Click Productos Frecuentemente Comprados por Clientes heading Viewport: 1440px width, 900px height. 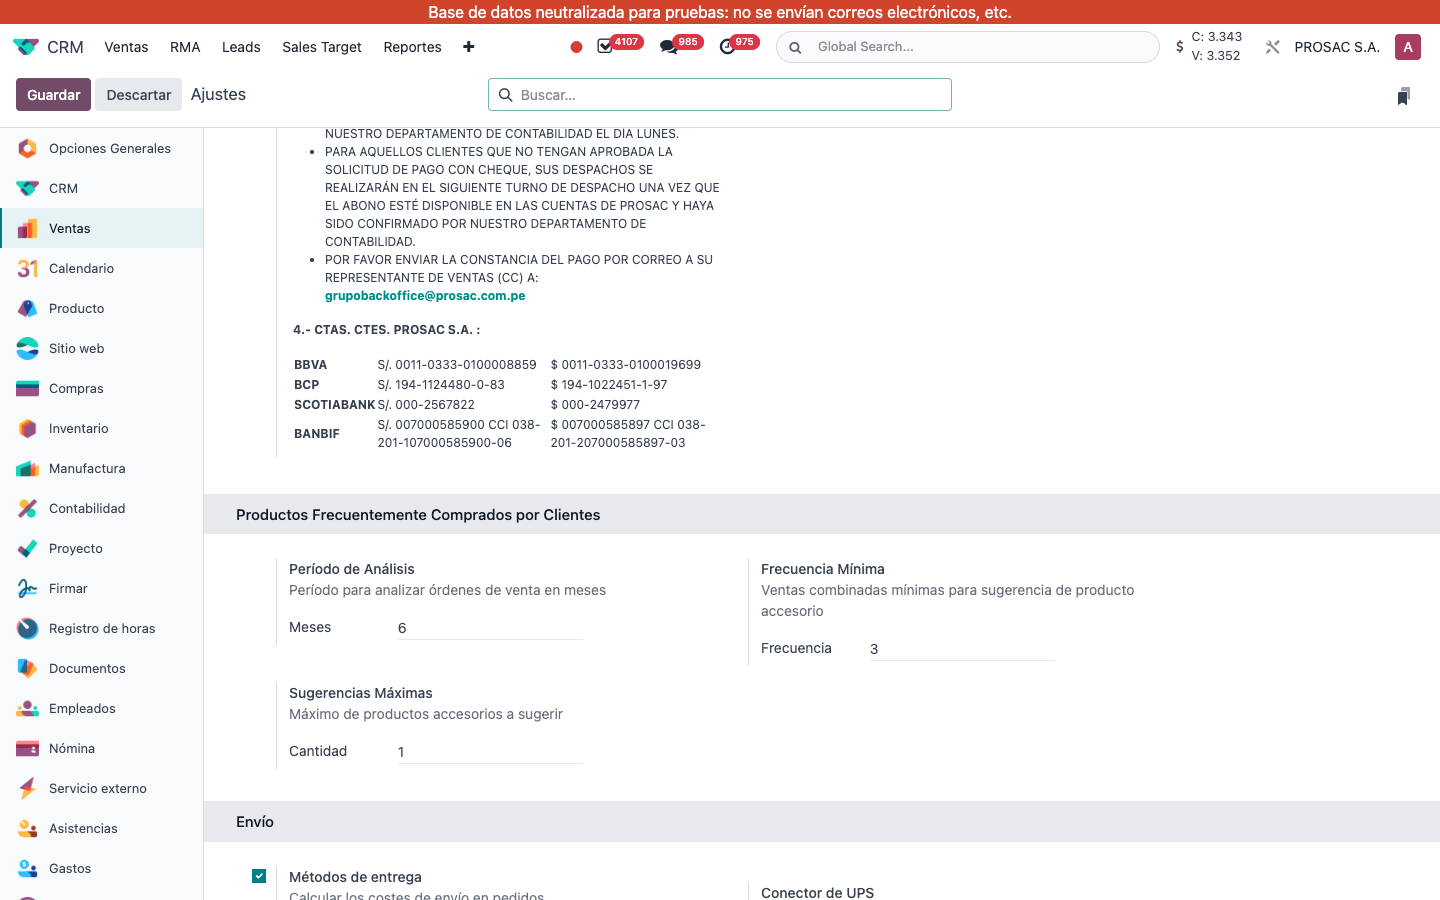coord(418,515)
